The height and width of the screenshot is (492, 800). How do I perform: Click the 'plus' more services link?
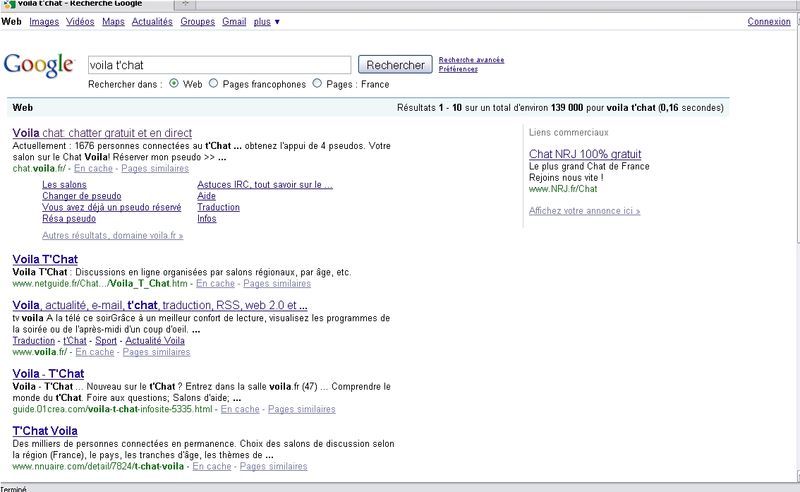pyautogui.click(x=262, y=21)
